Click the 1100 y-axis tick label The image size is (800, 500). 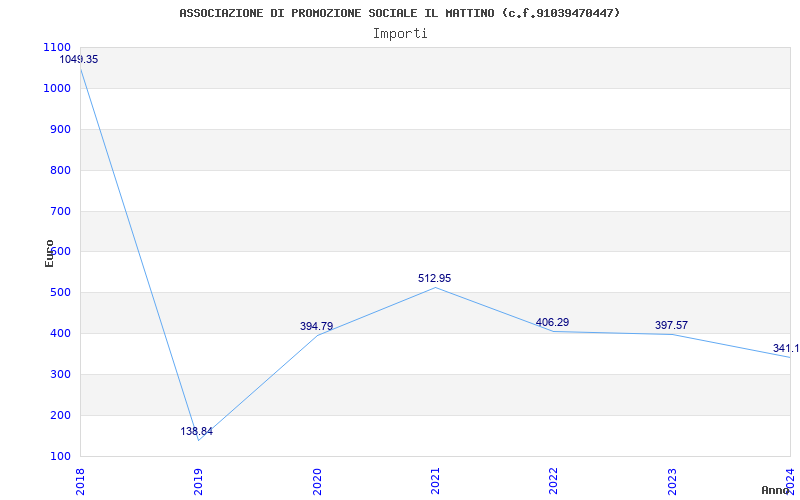pyautogui.click(x=57, y=47)
